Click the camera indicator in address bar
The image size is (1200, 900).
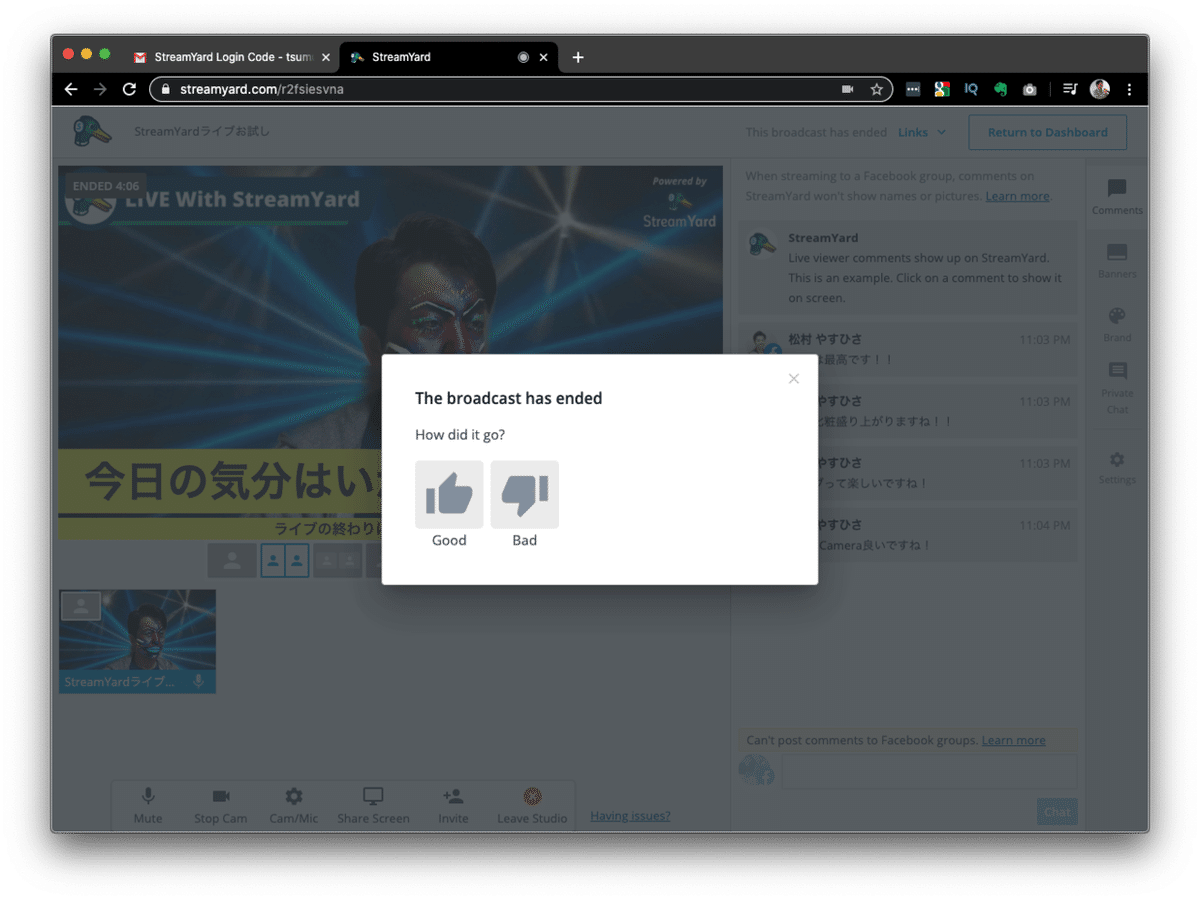click(x=848, y=89)
